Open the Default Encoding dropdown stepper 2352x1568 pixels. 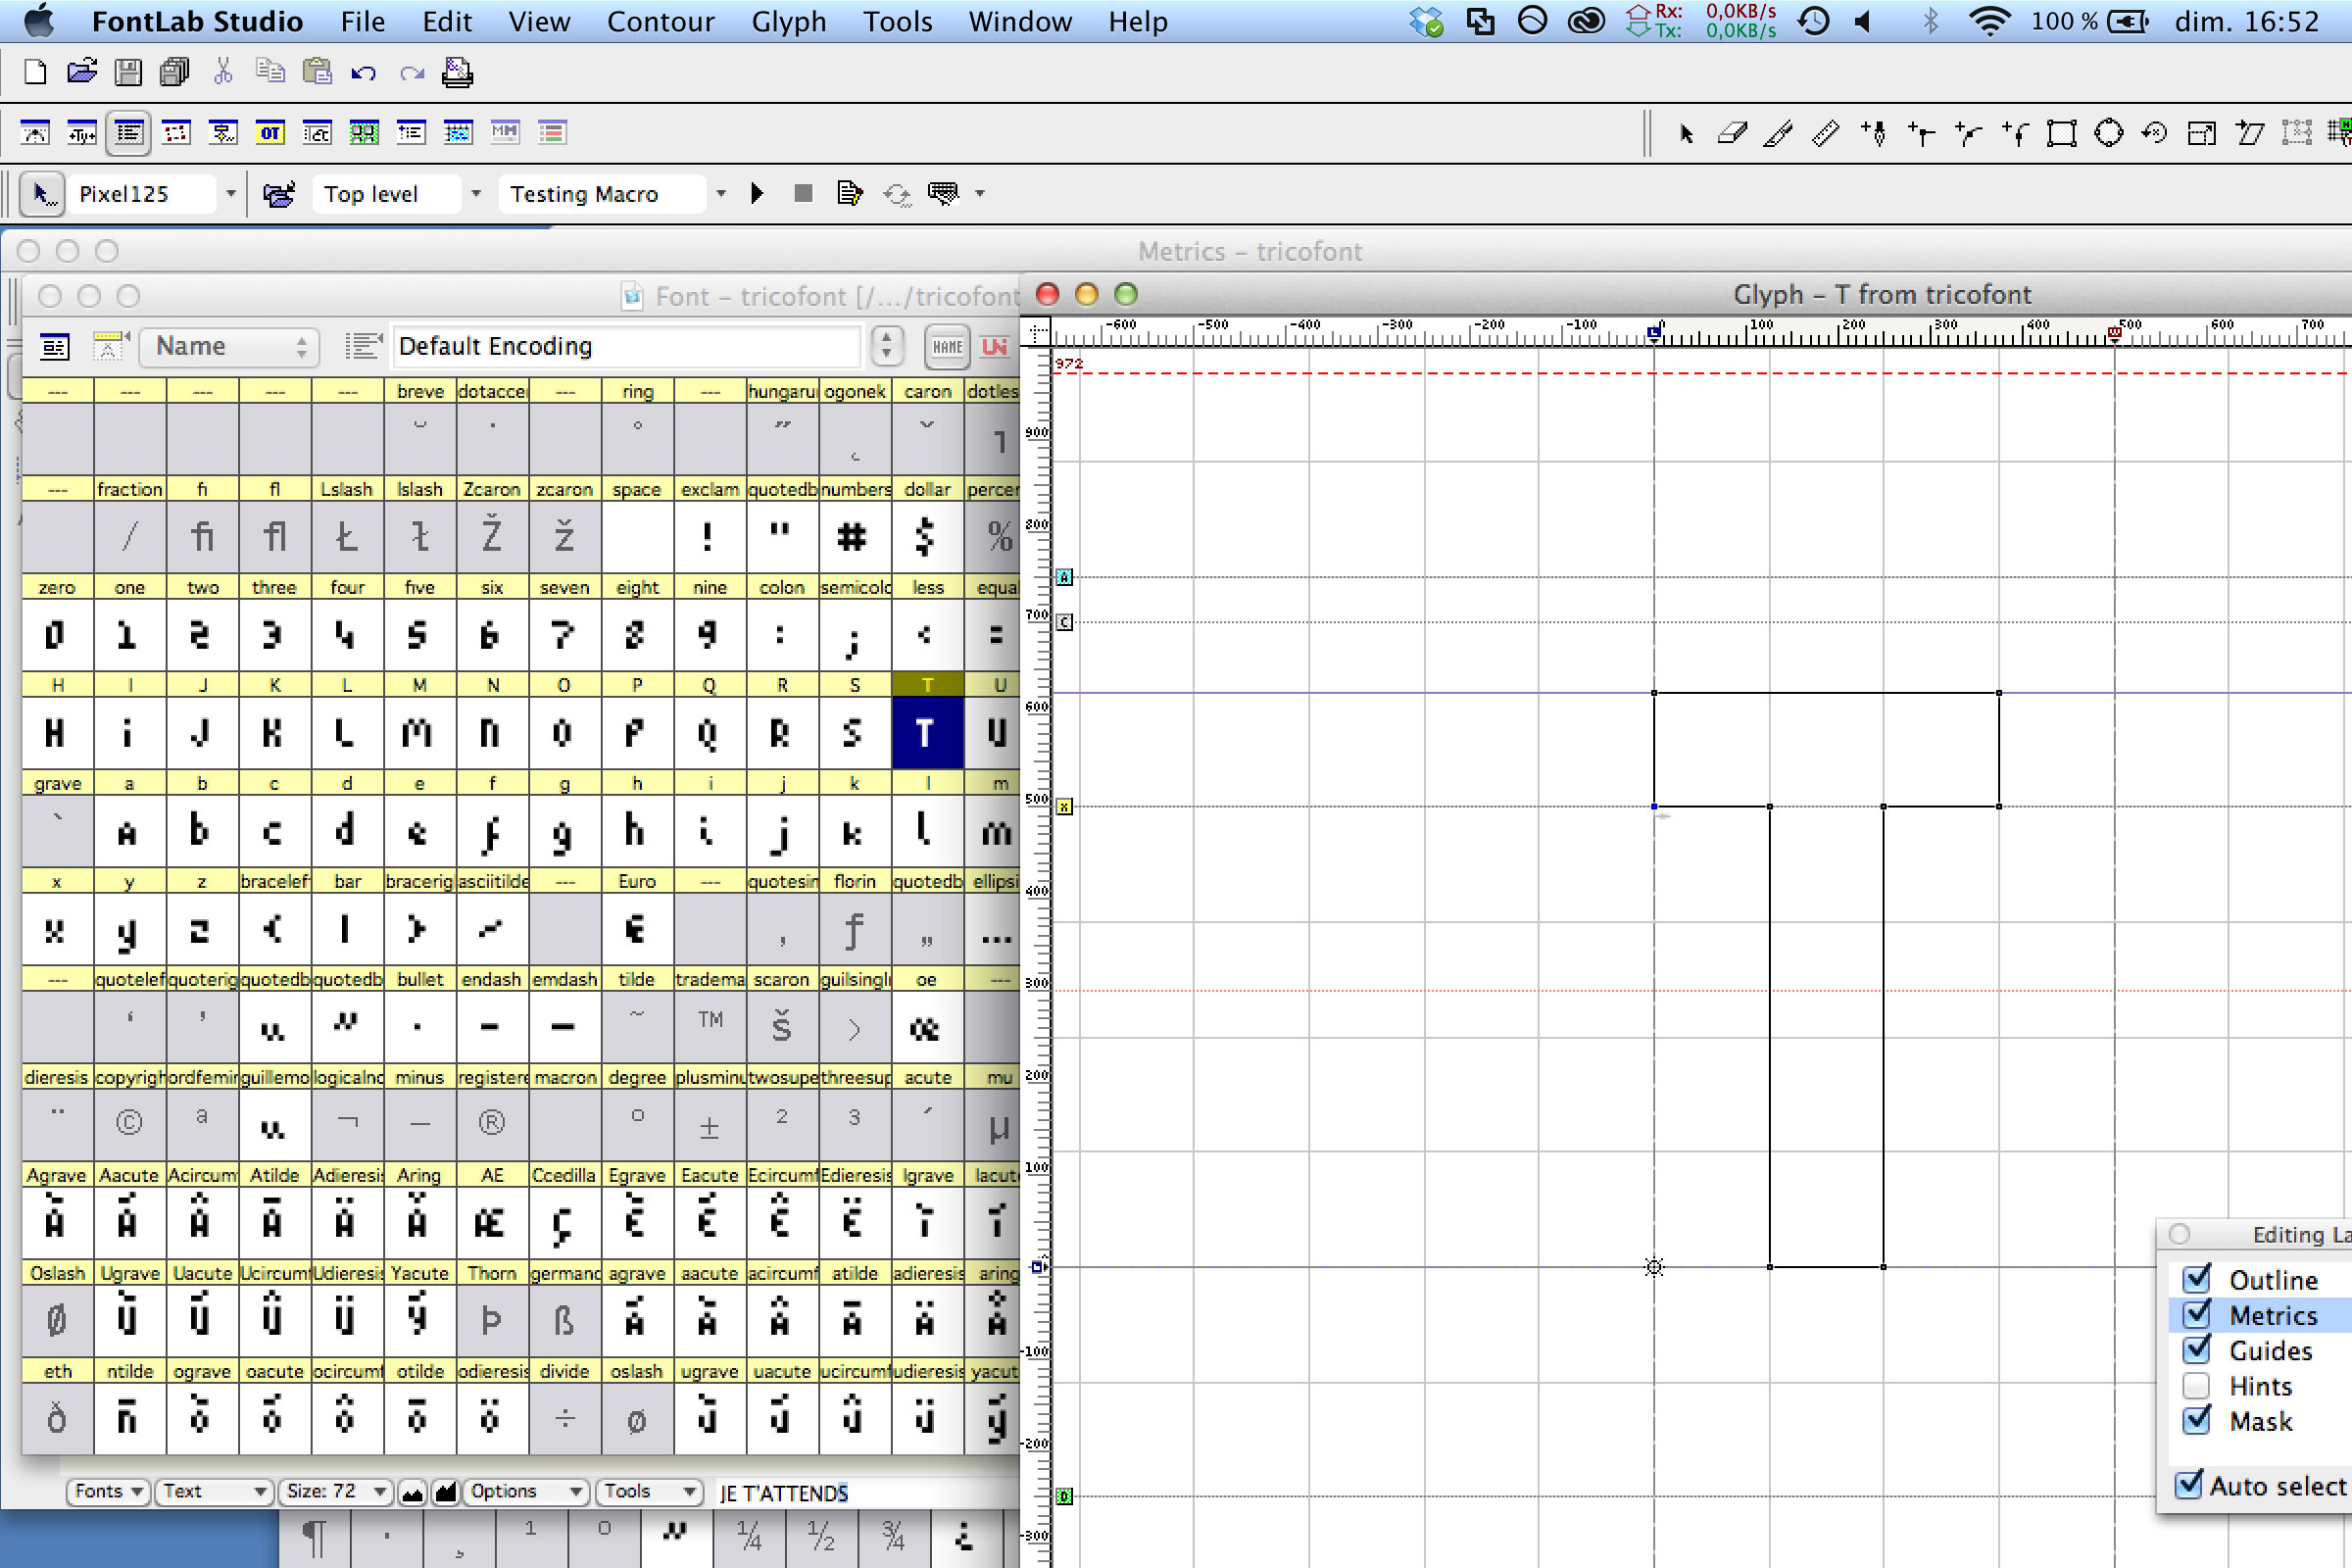tap(886, 347)
